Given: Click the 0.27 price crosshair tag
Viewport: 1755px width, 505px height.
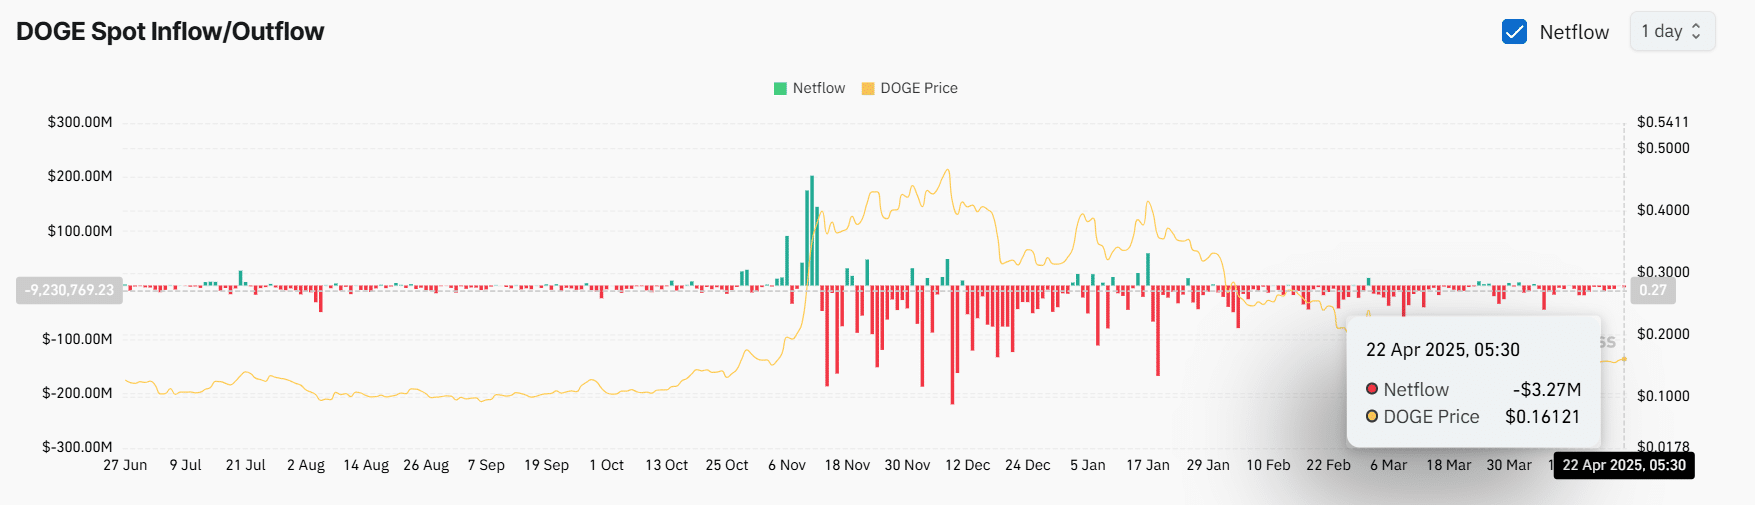Looking at the screenshot, I should [1653, 290].
